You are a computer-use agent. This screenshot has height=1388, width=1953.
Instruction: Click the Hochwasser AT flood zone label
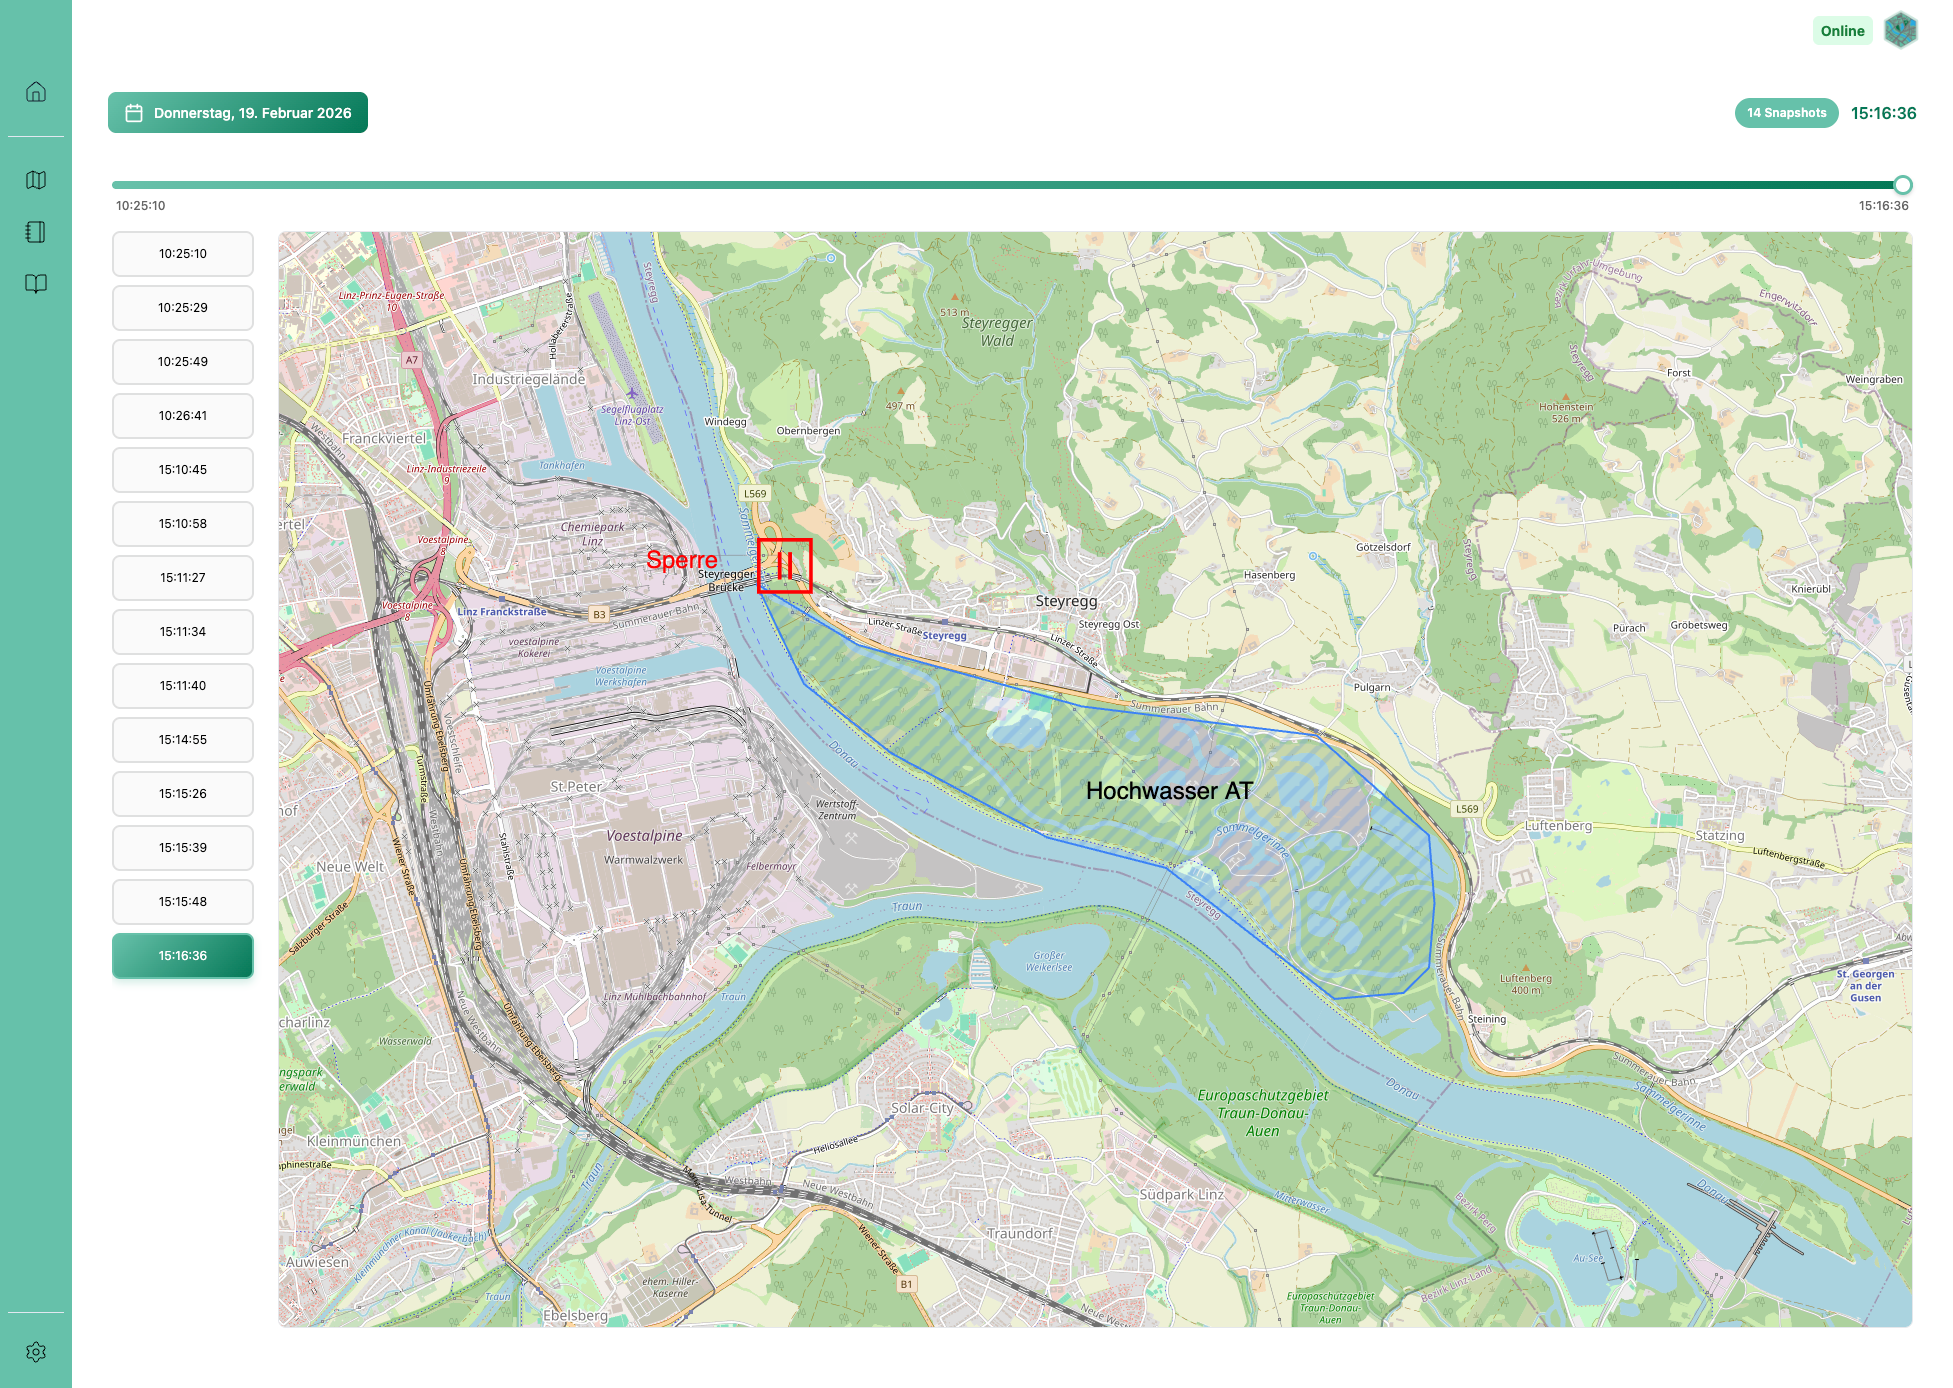[x=1168, y=791]
